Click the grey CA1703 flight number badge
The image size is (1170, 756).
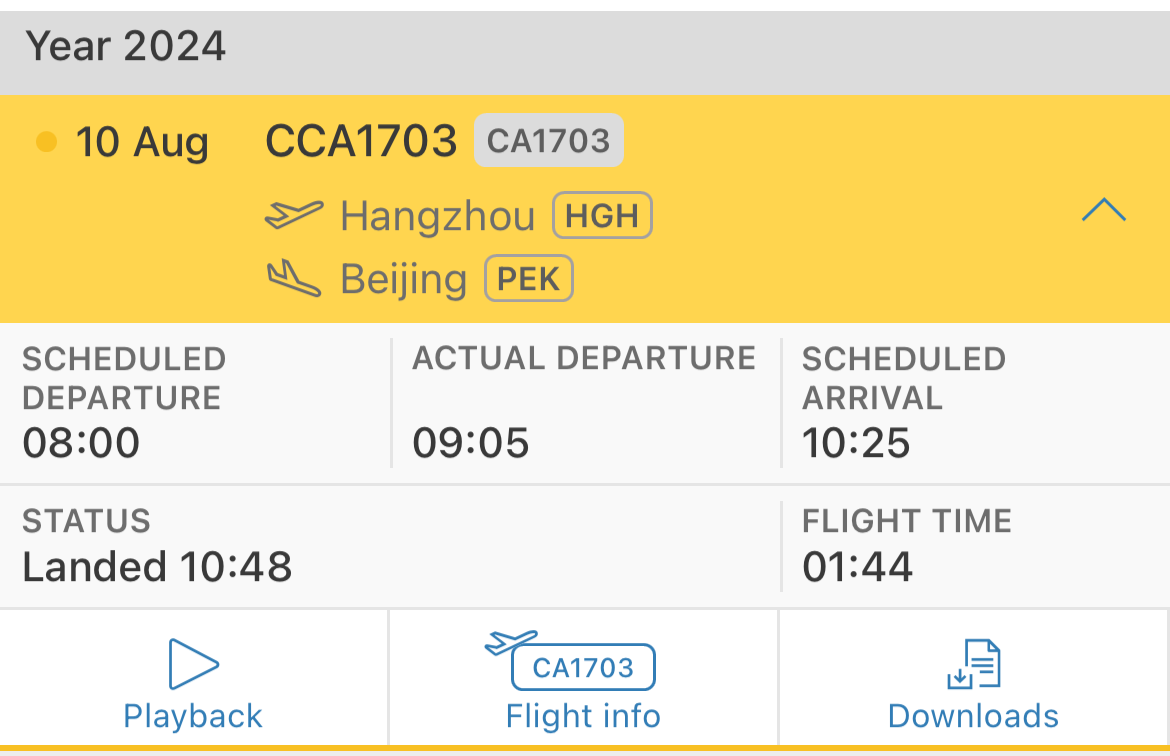point(548,141)
